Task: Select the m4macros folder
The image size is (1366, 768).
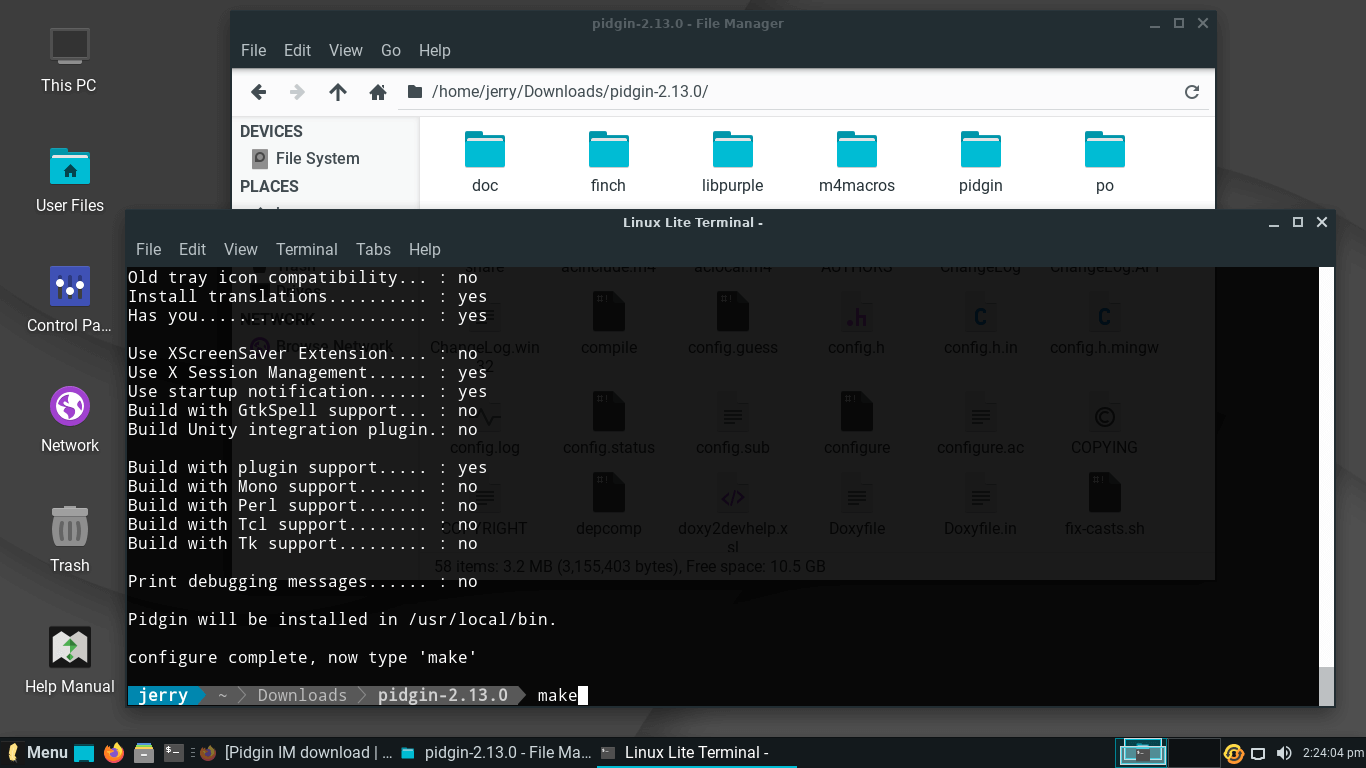Action: click(x=856, y=160)
